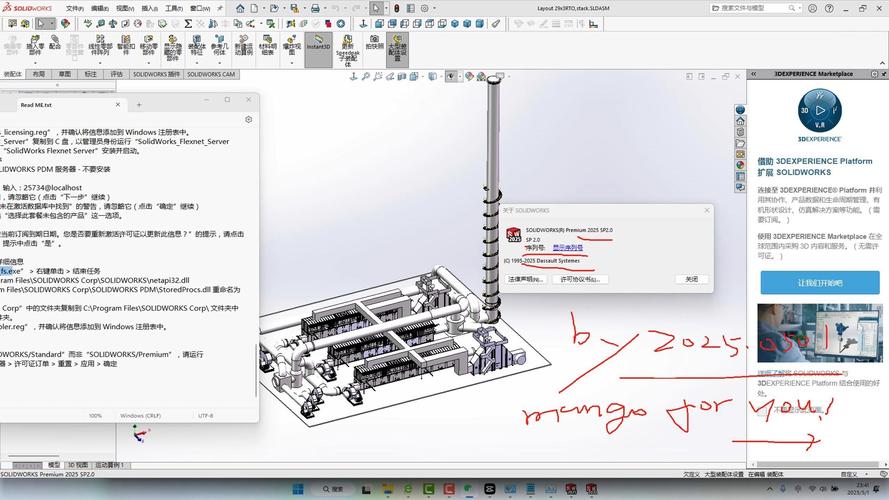889x500 pixels.
Task: Open the Windows Start button
Action: 298,489
